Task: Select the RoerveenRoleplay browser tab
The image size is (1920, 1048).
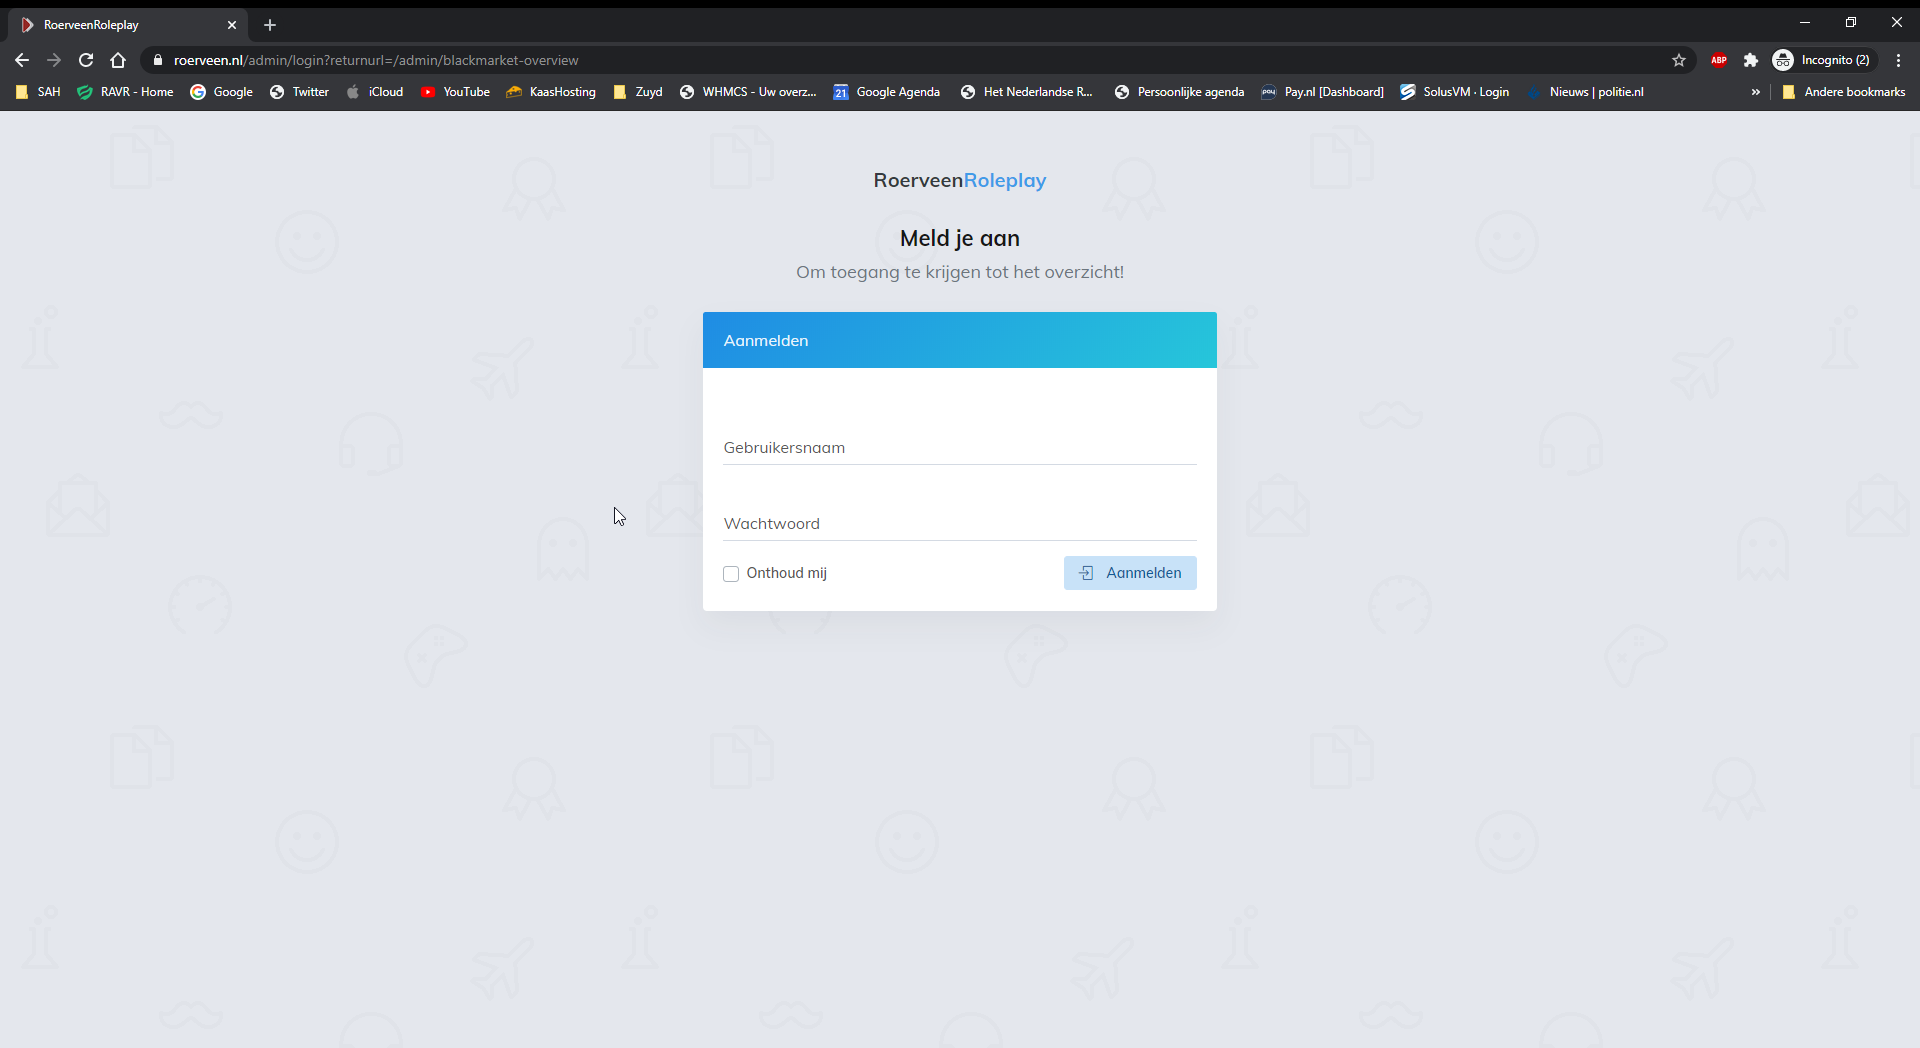Action: (x=120, y=25)
